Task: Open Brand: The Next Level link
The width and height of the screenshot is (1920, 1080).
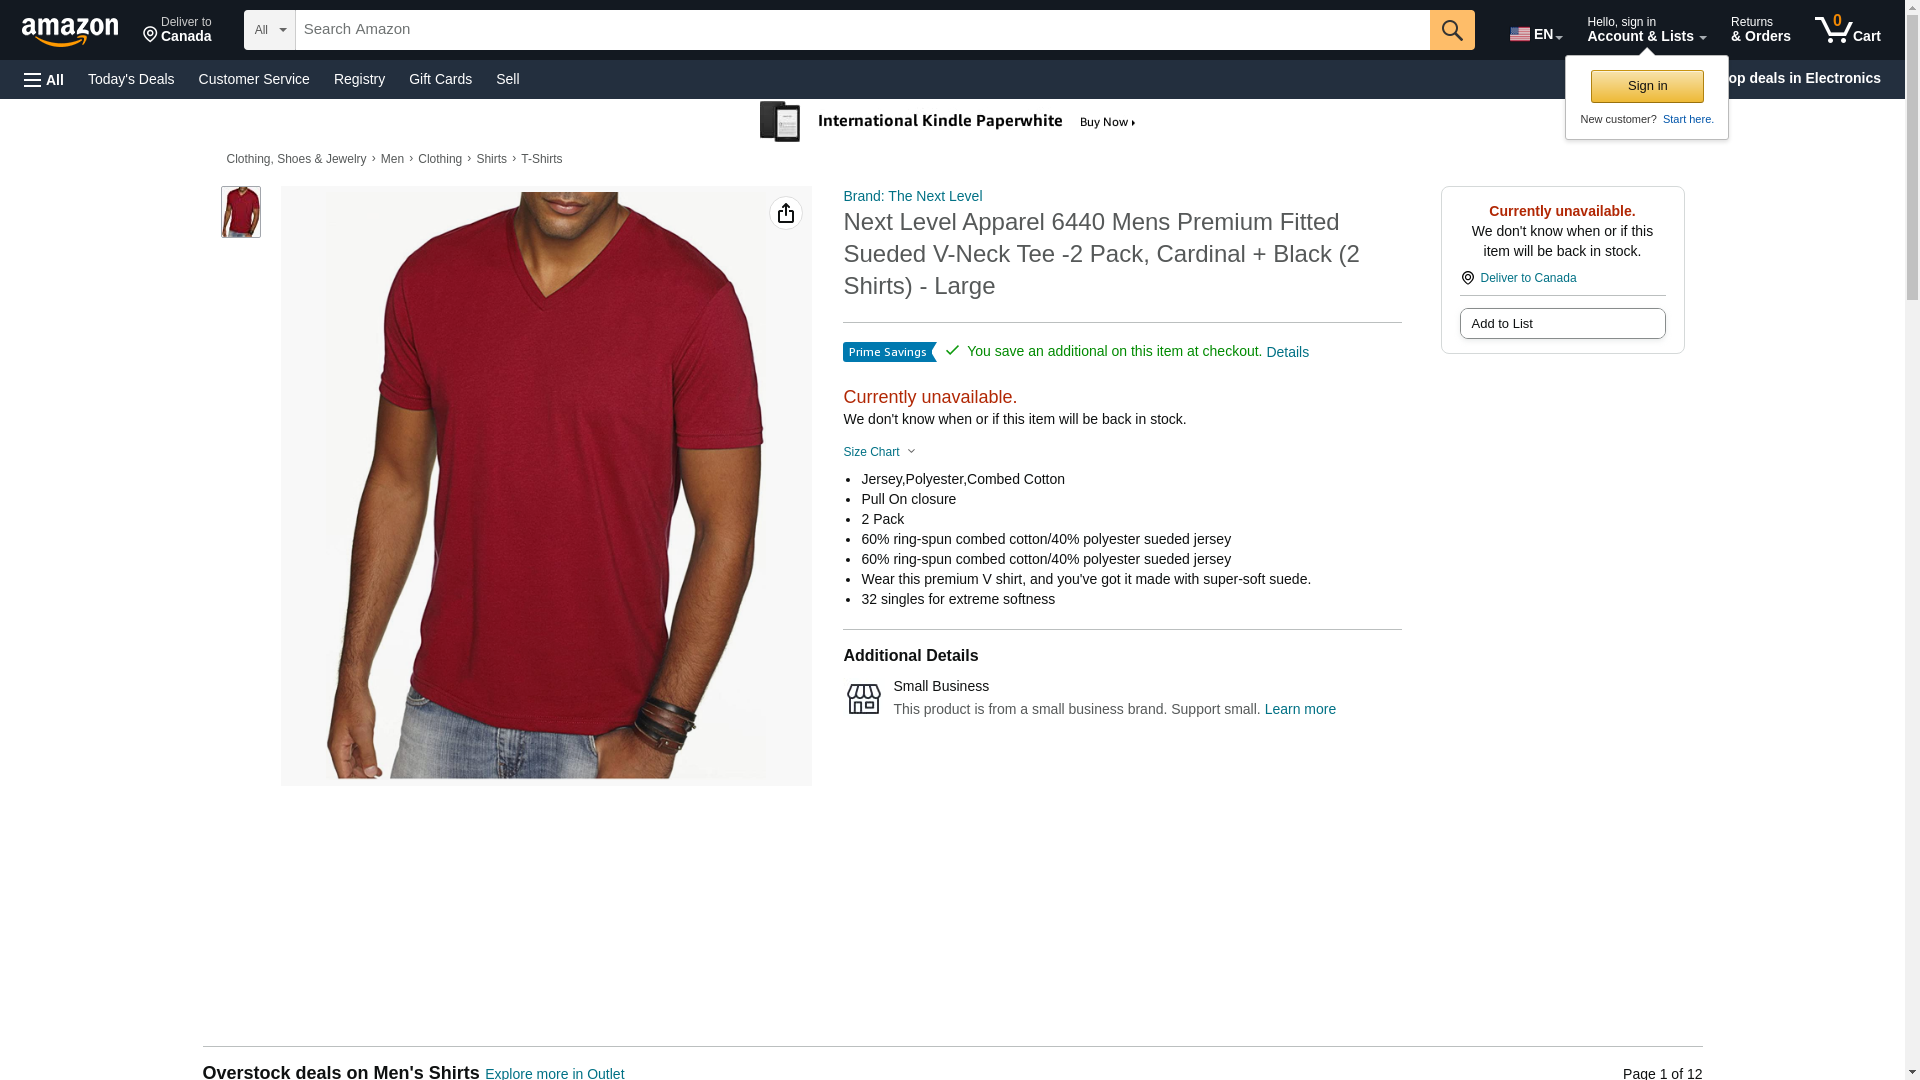Action: [x=912, y=196]
